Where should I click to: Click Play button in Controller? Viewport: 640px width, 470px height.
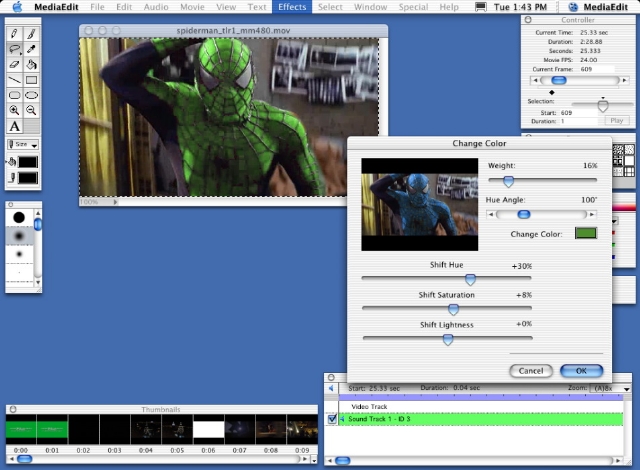point(616,121)
